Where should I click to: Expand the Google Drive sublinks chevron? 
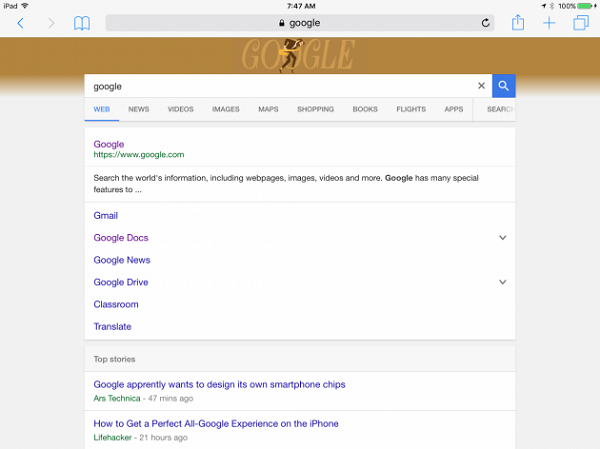(502, 282)
